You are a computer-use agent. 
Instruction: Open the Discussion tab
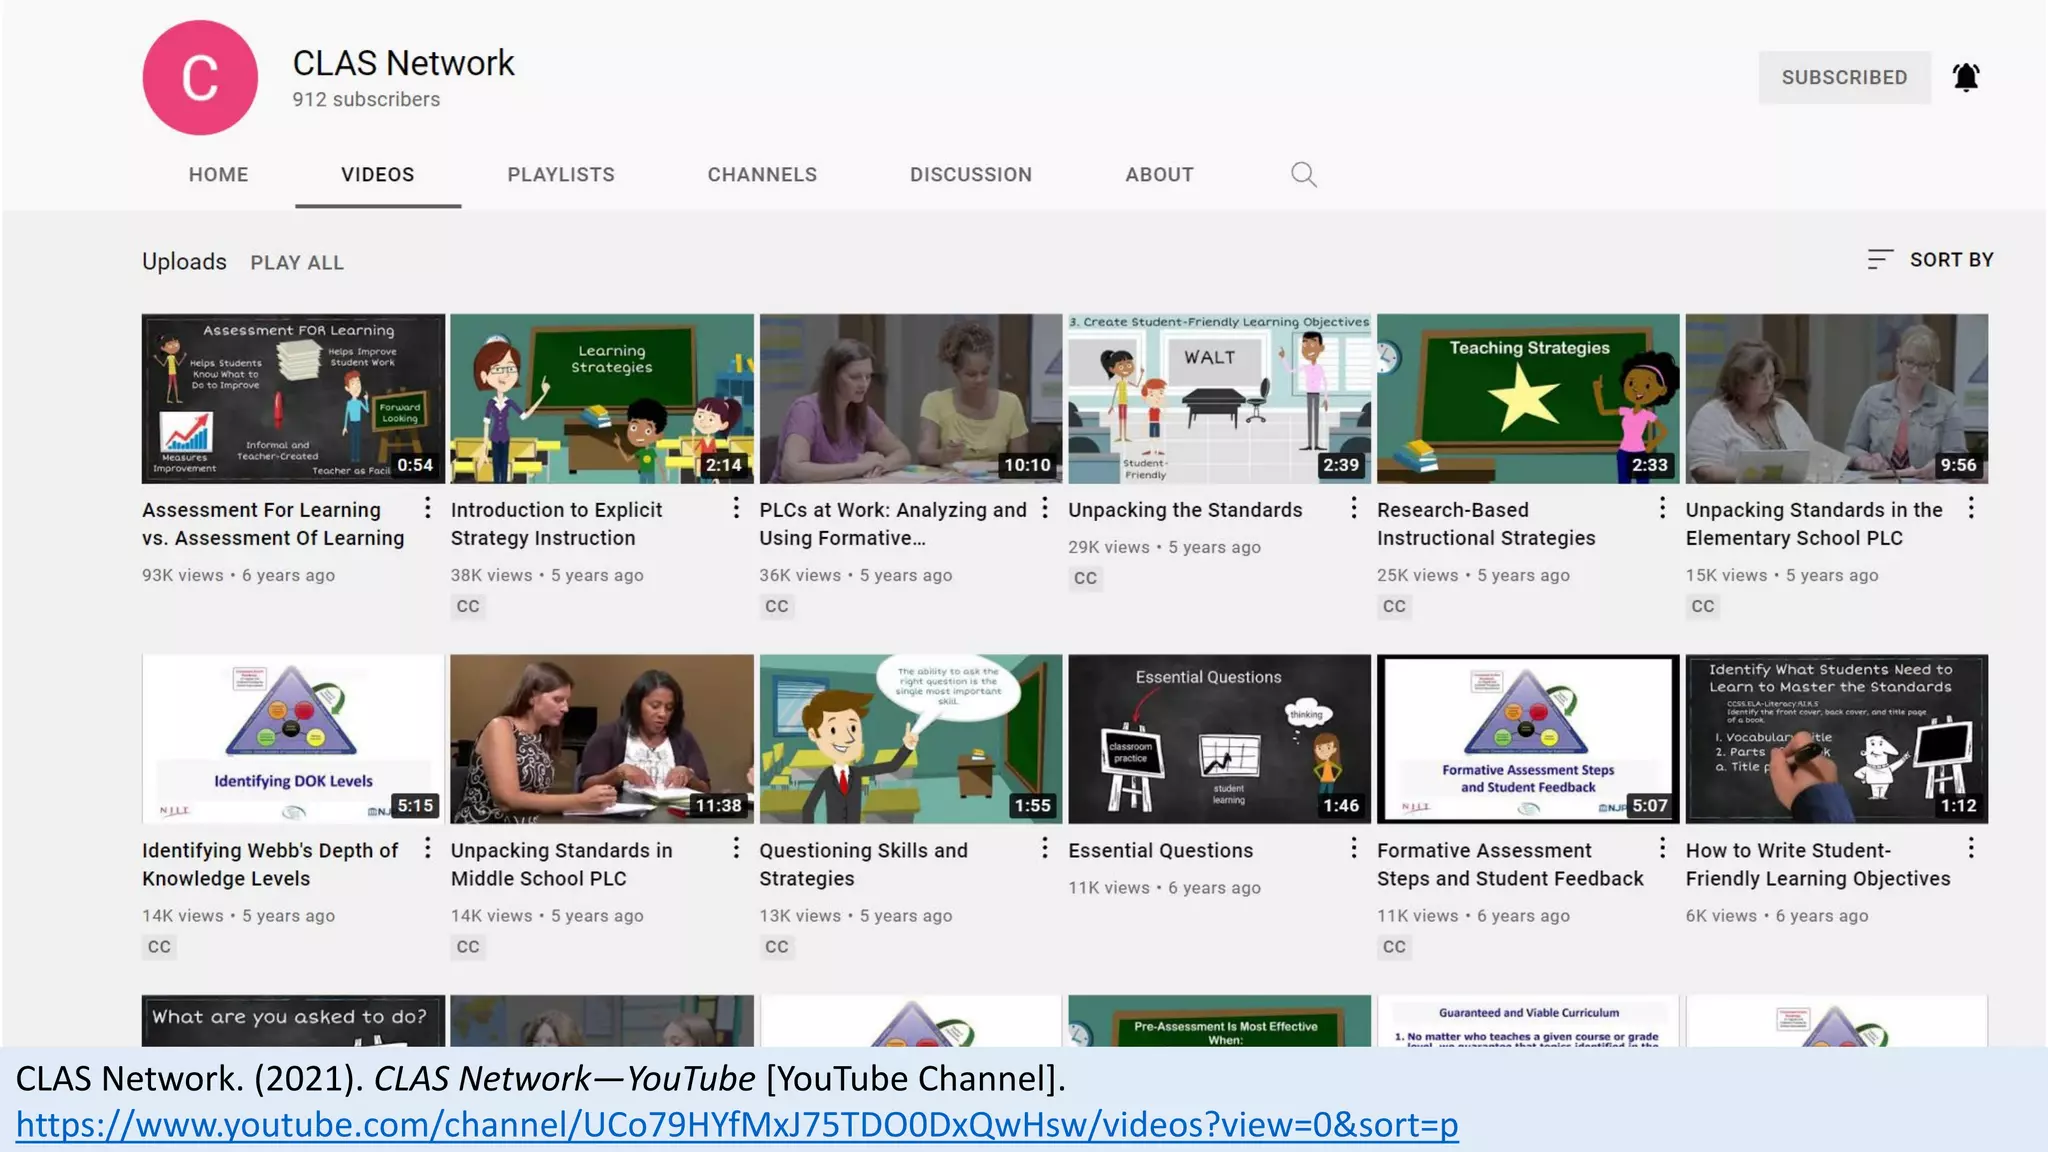[971, 175]
